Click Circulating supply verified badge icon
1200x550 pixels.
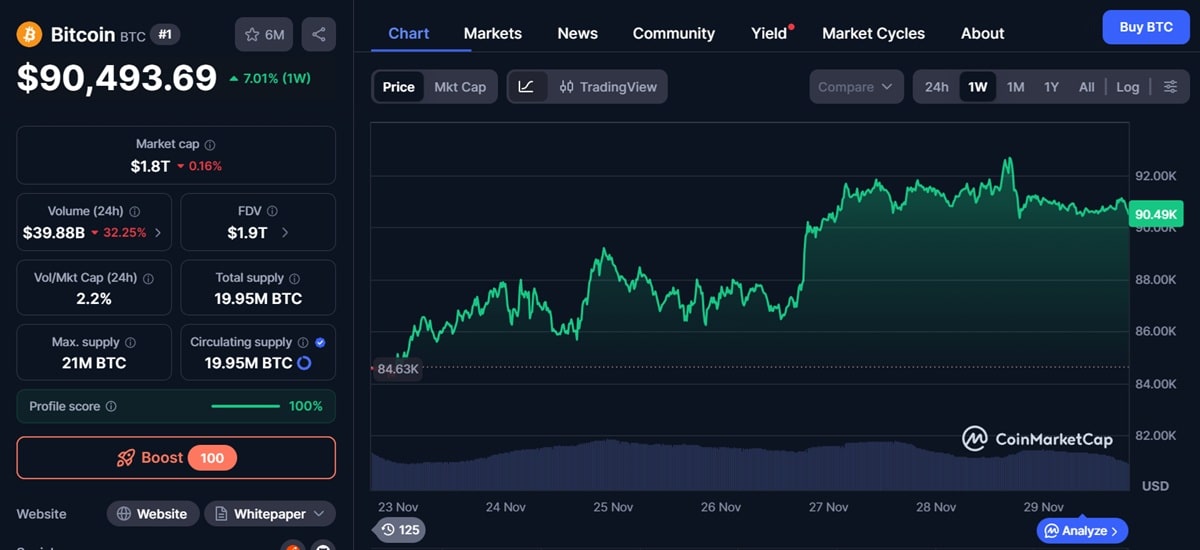pyautogui.click(x=320, y=342)
